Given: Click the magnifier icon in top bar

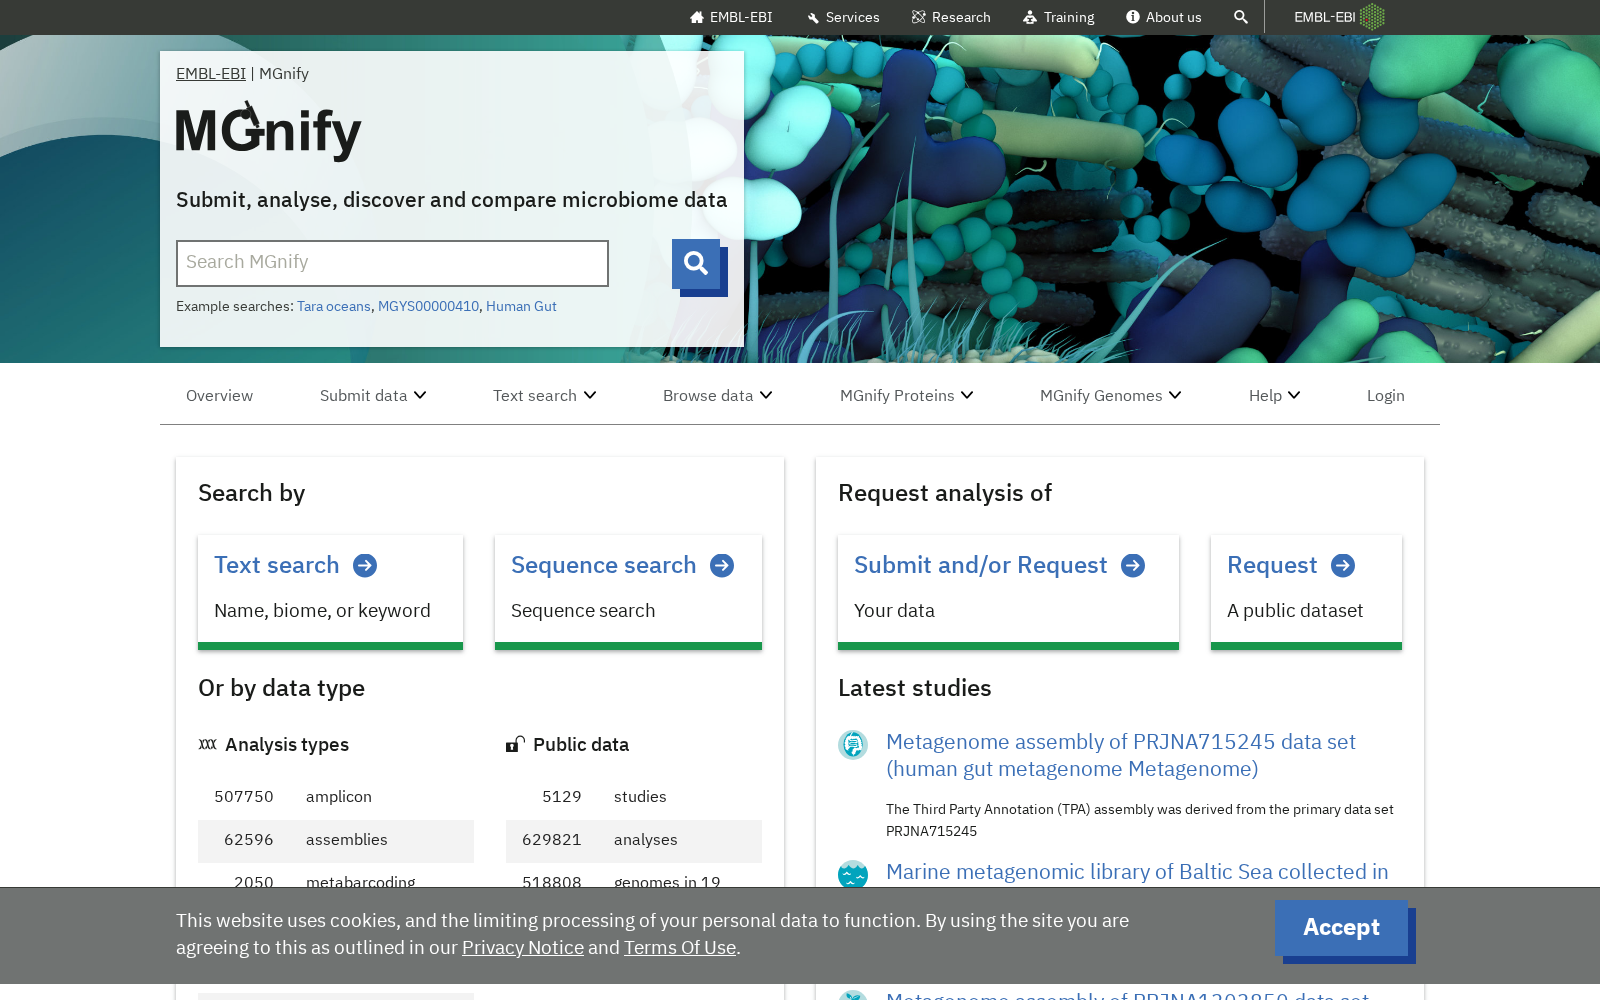Looking at the screenshot, I should click(1241, 17).
